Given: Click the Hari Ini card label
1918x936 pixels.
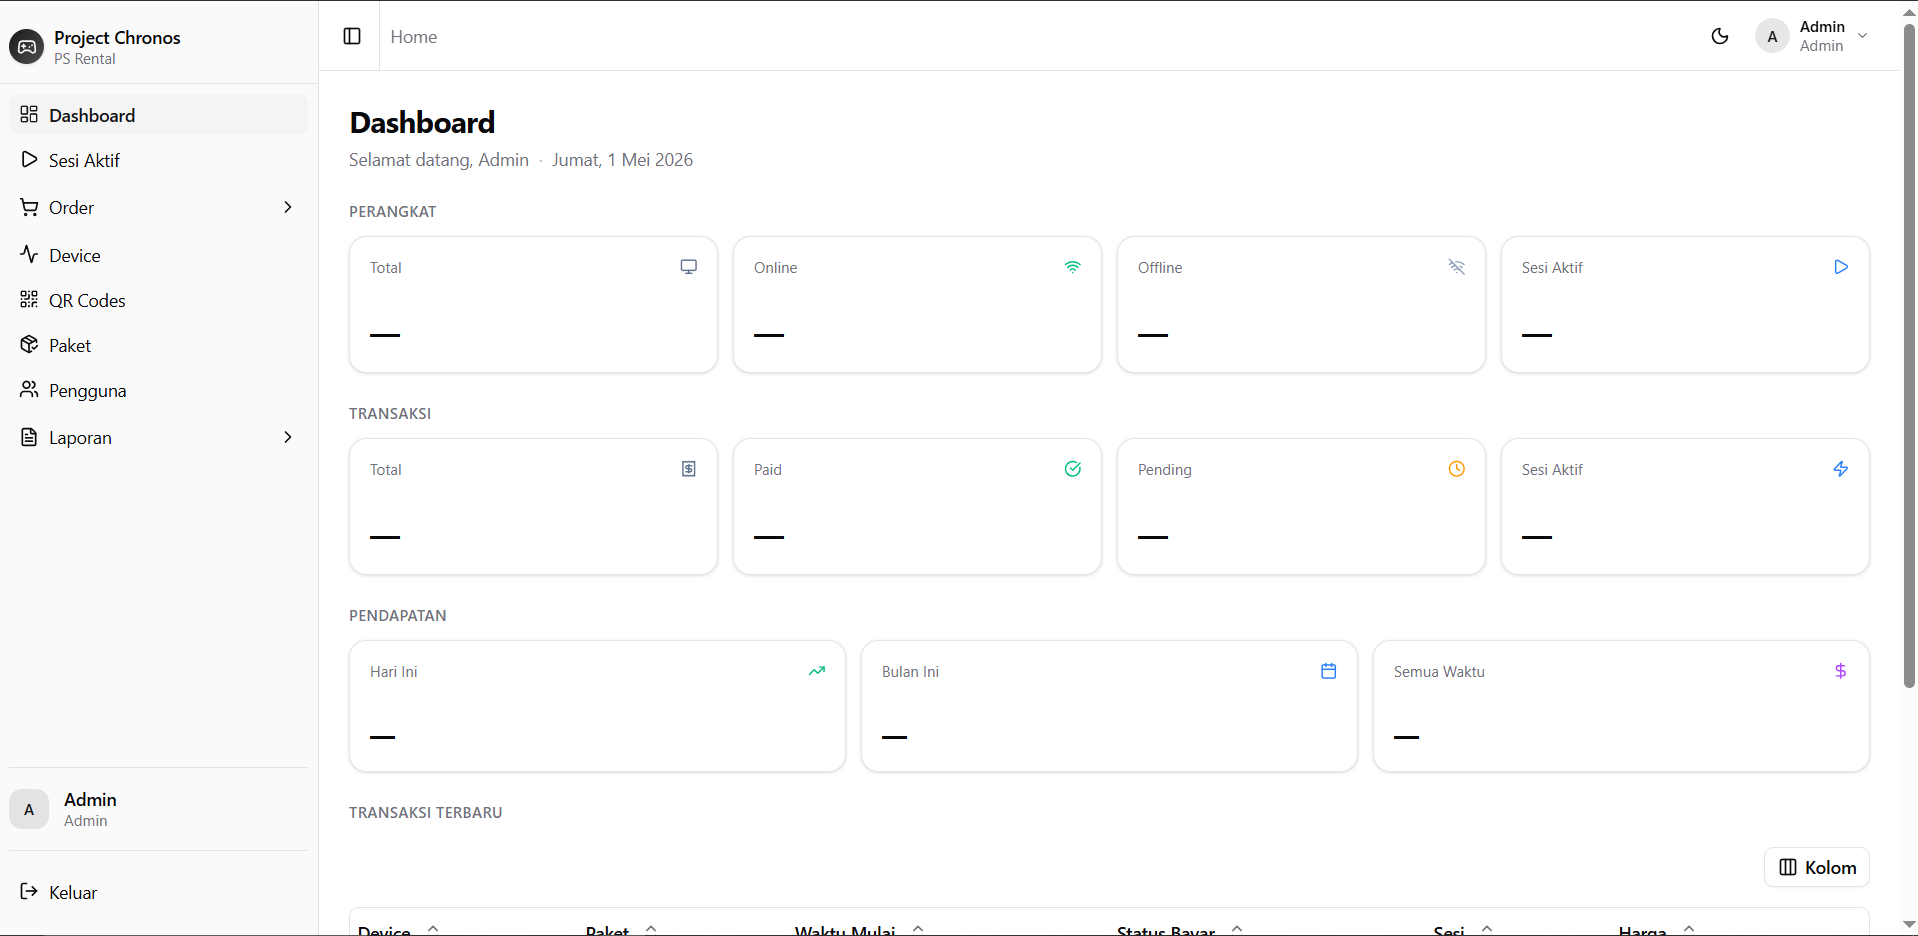Looking at the screenshot, I should click(394, 672).
